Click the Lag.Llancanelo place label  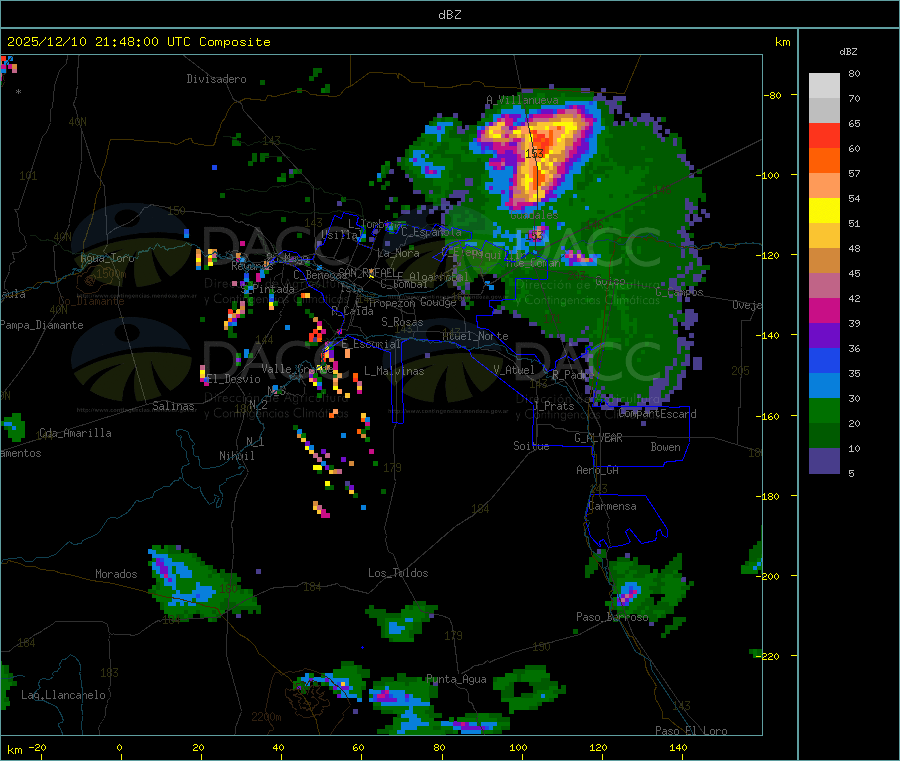(x=63, y=695)
